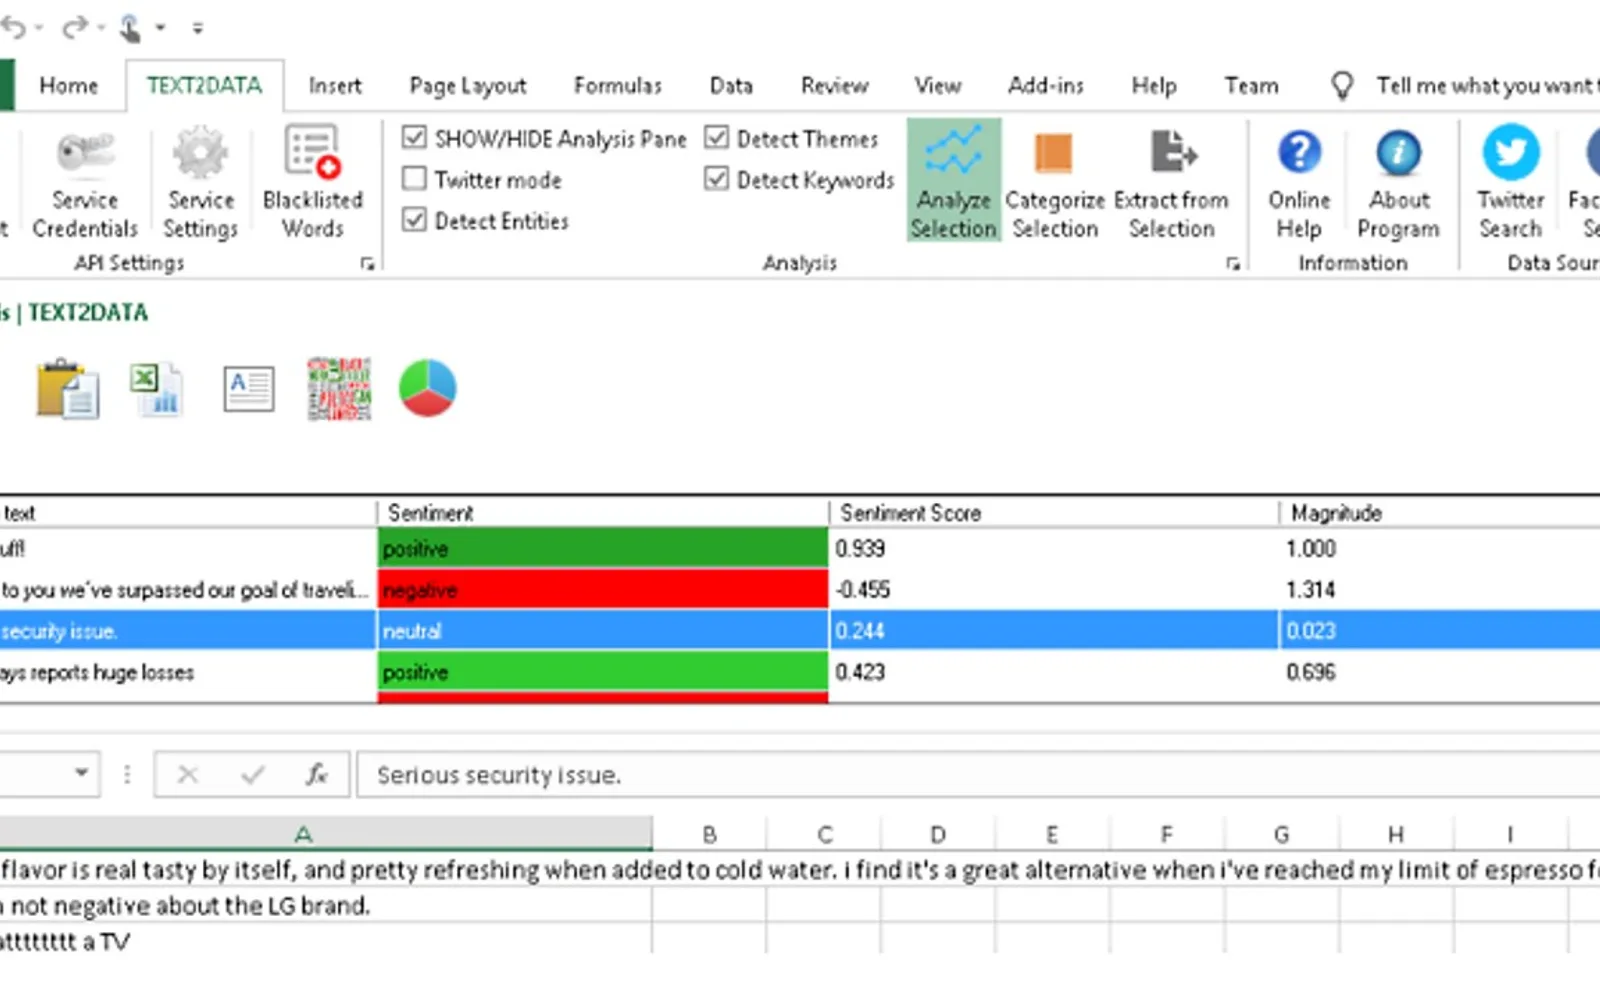The image size is (1600, 1000).
Task: Enable Twitter mode checkbox
Action: pyautogui.click(x=414, y=178)
